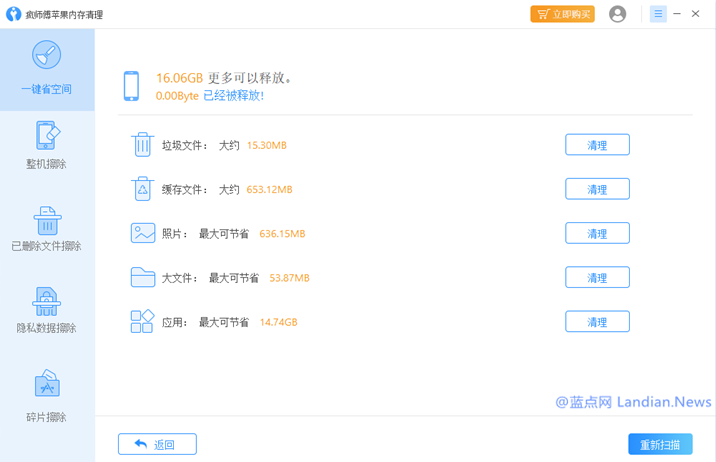Clean photos with the 照片 清理 button
716x462 pixels.
coord(597,233)
